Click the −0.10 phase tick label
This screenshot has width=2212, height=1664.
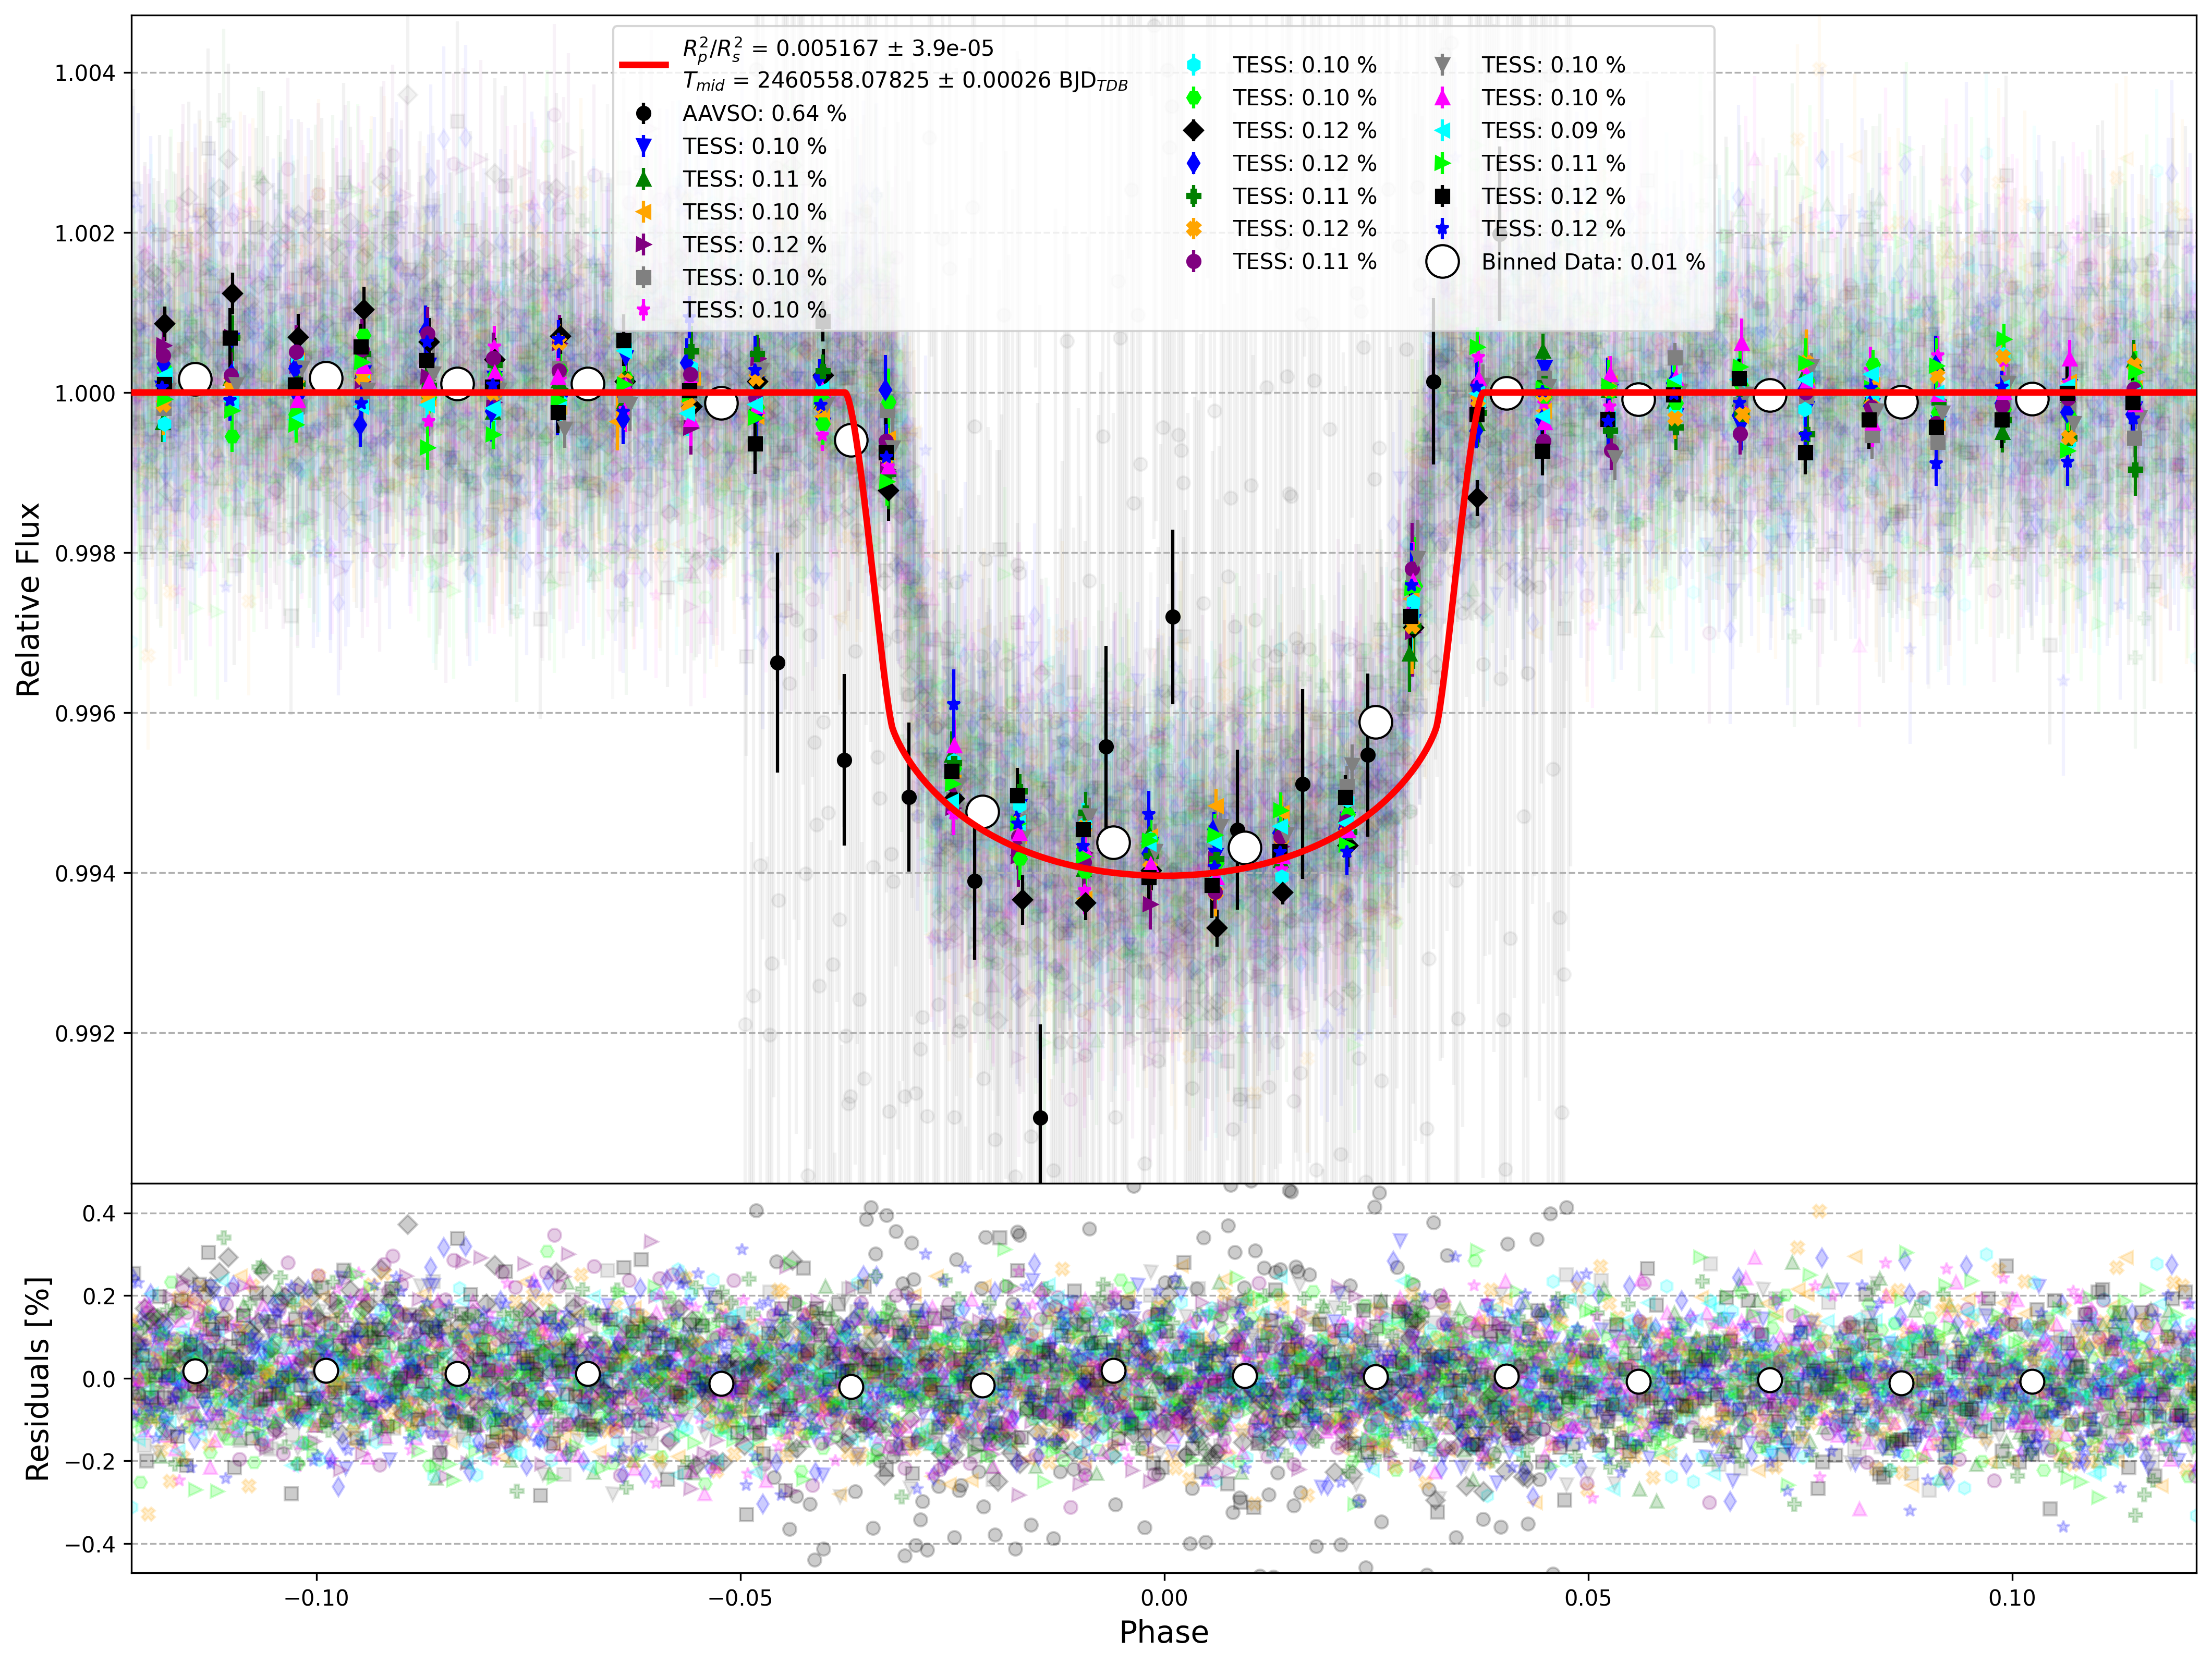tap(316, 1598)
